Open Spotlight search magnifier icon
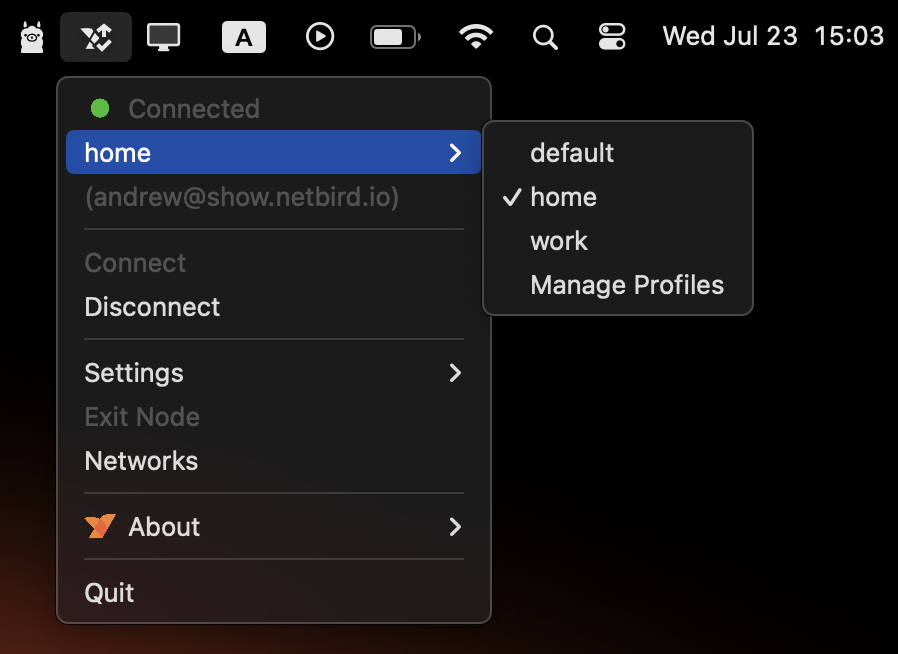This screenshot has height=654, width=898. pos(545,36)
